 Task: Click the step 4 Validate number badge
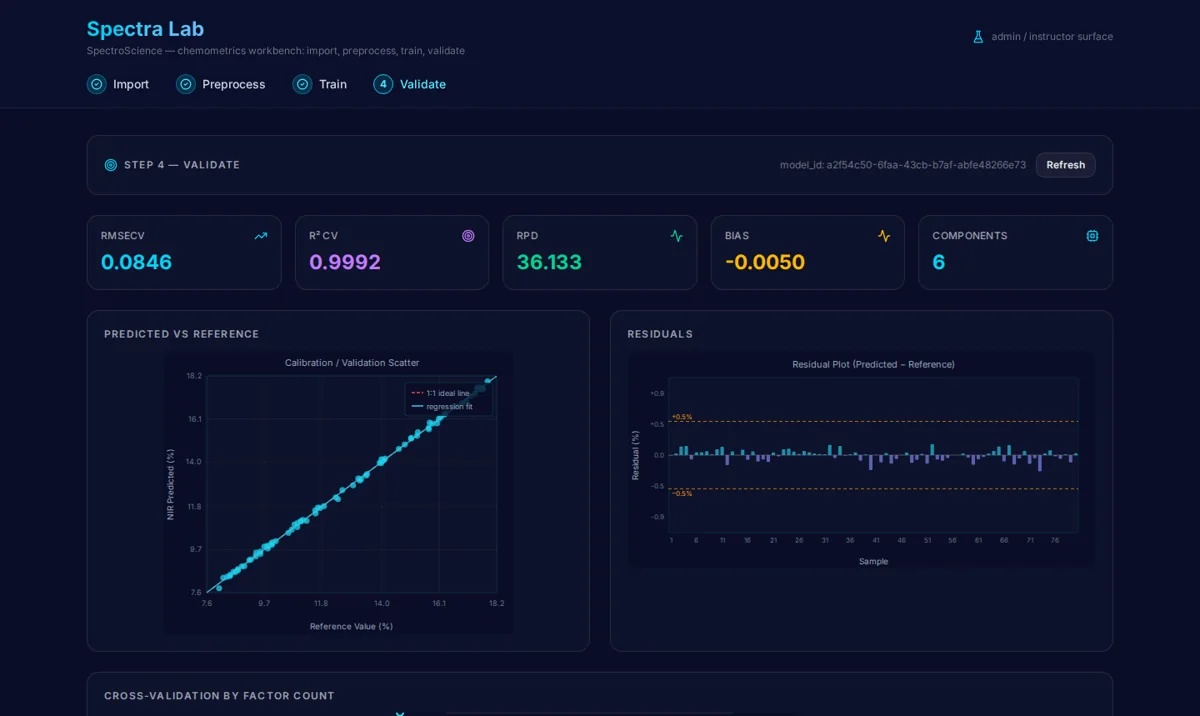pos(383,84)
